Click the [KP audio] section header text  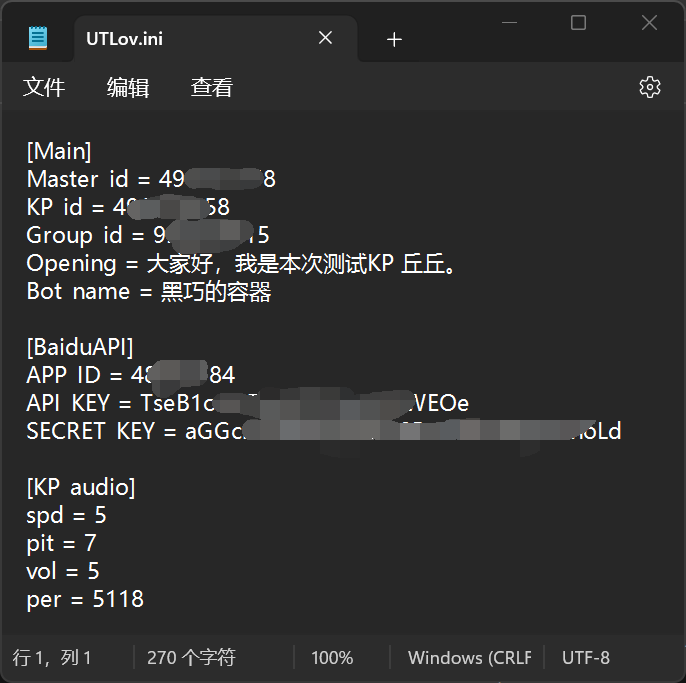pos(81,488)
